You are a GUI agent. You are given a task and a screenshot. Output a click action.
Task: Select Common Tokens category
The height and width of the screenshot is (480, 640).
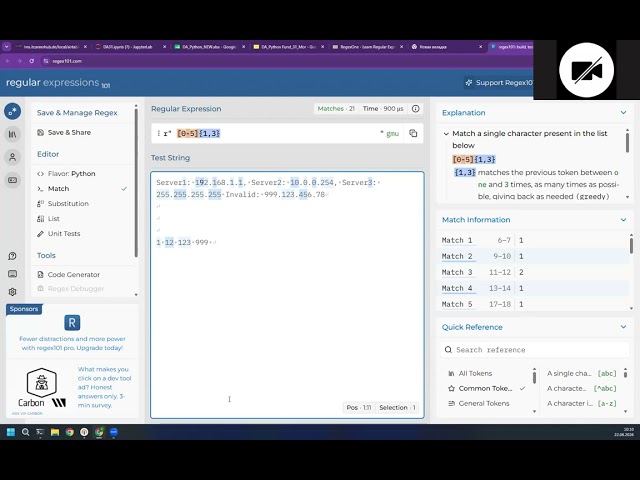pos(486,388)
